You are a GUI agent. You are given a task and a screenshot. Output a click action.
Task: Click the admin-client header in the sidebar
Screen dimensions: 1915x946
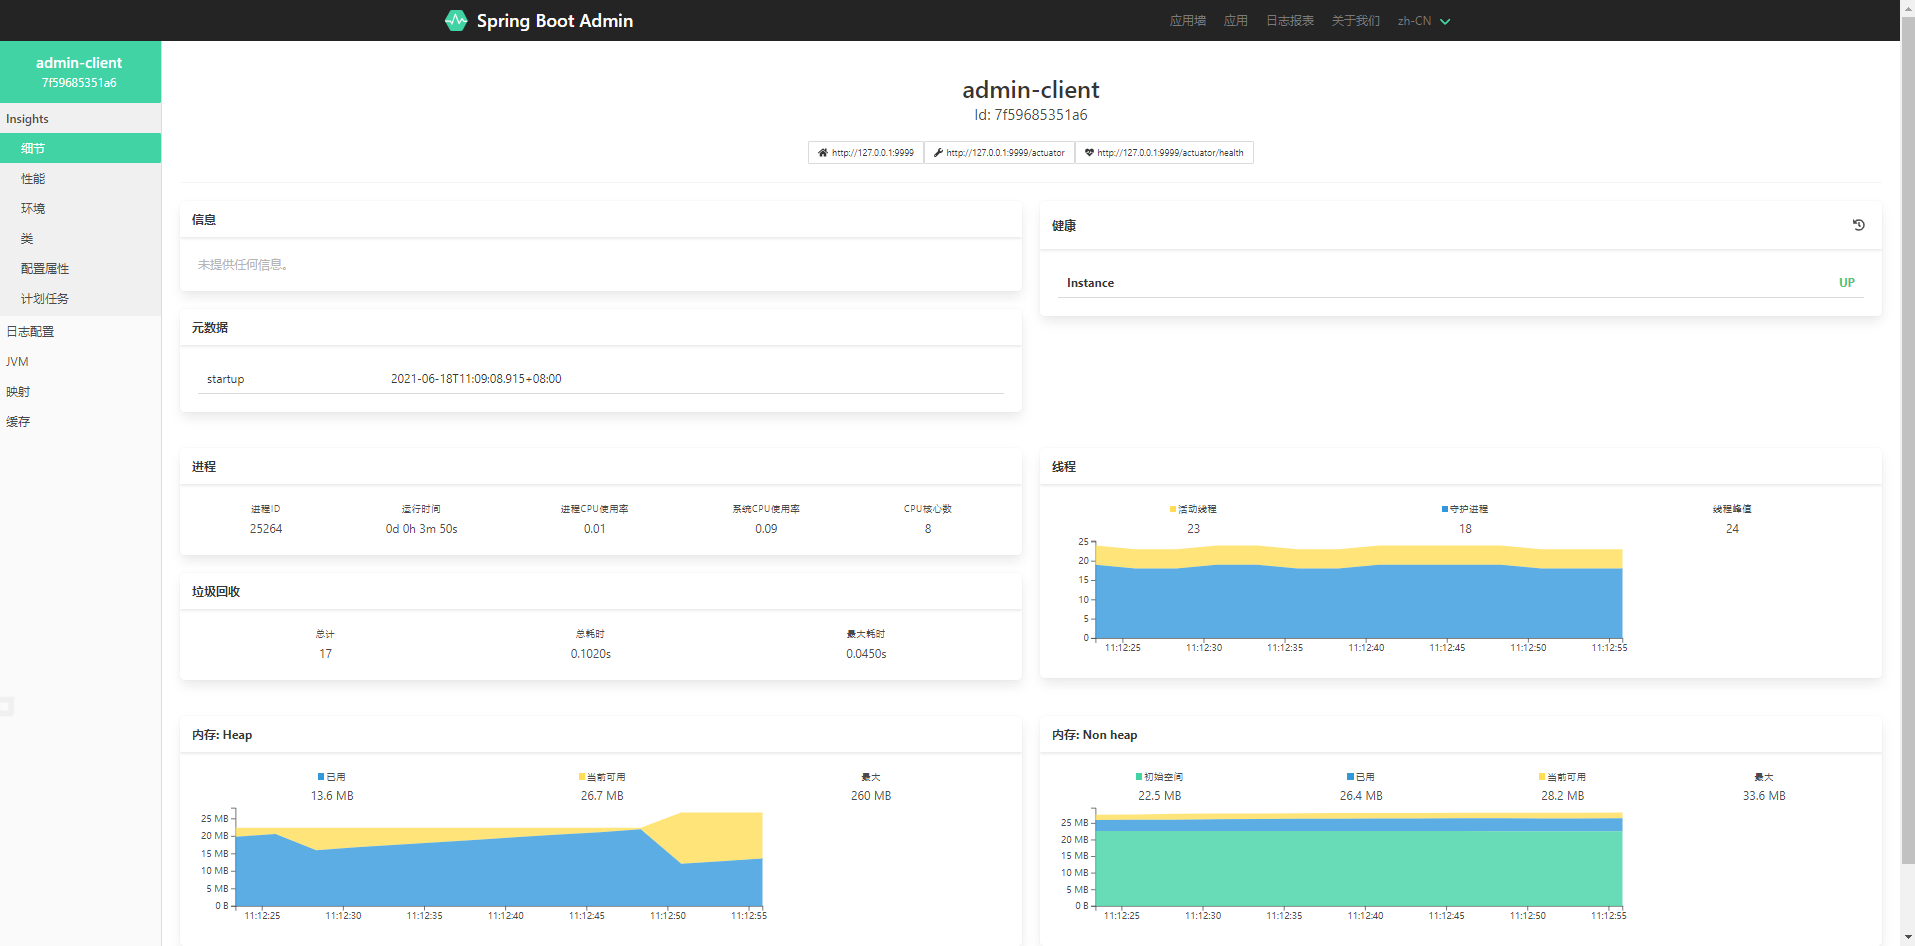pos(80,72)
